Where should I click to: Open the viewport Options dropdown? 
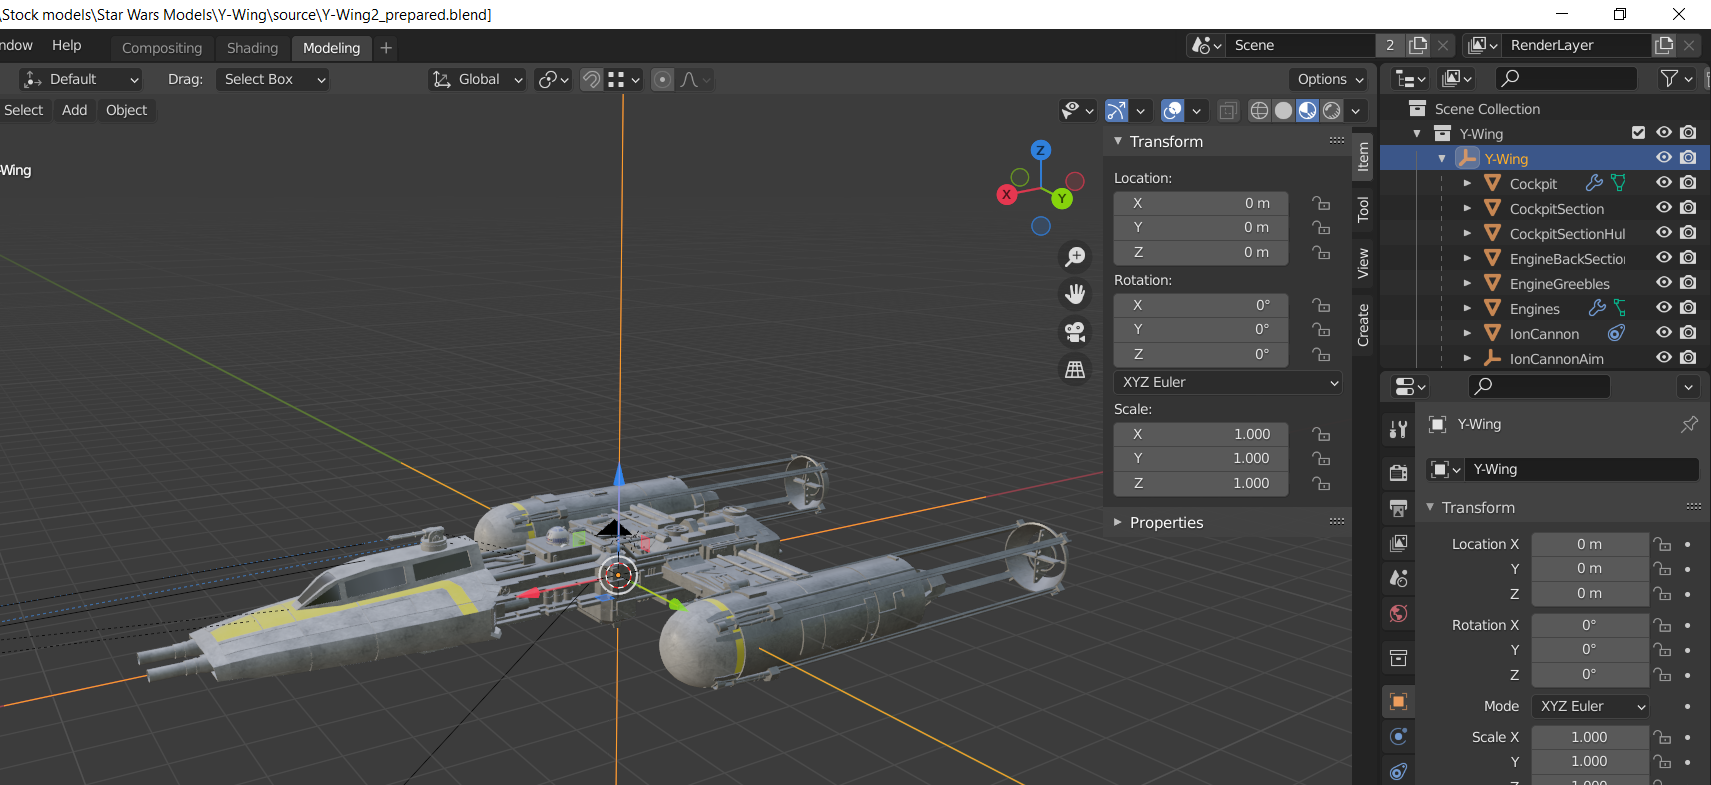coord(1330,79)
